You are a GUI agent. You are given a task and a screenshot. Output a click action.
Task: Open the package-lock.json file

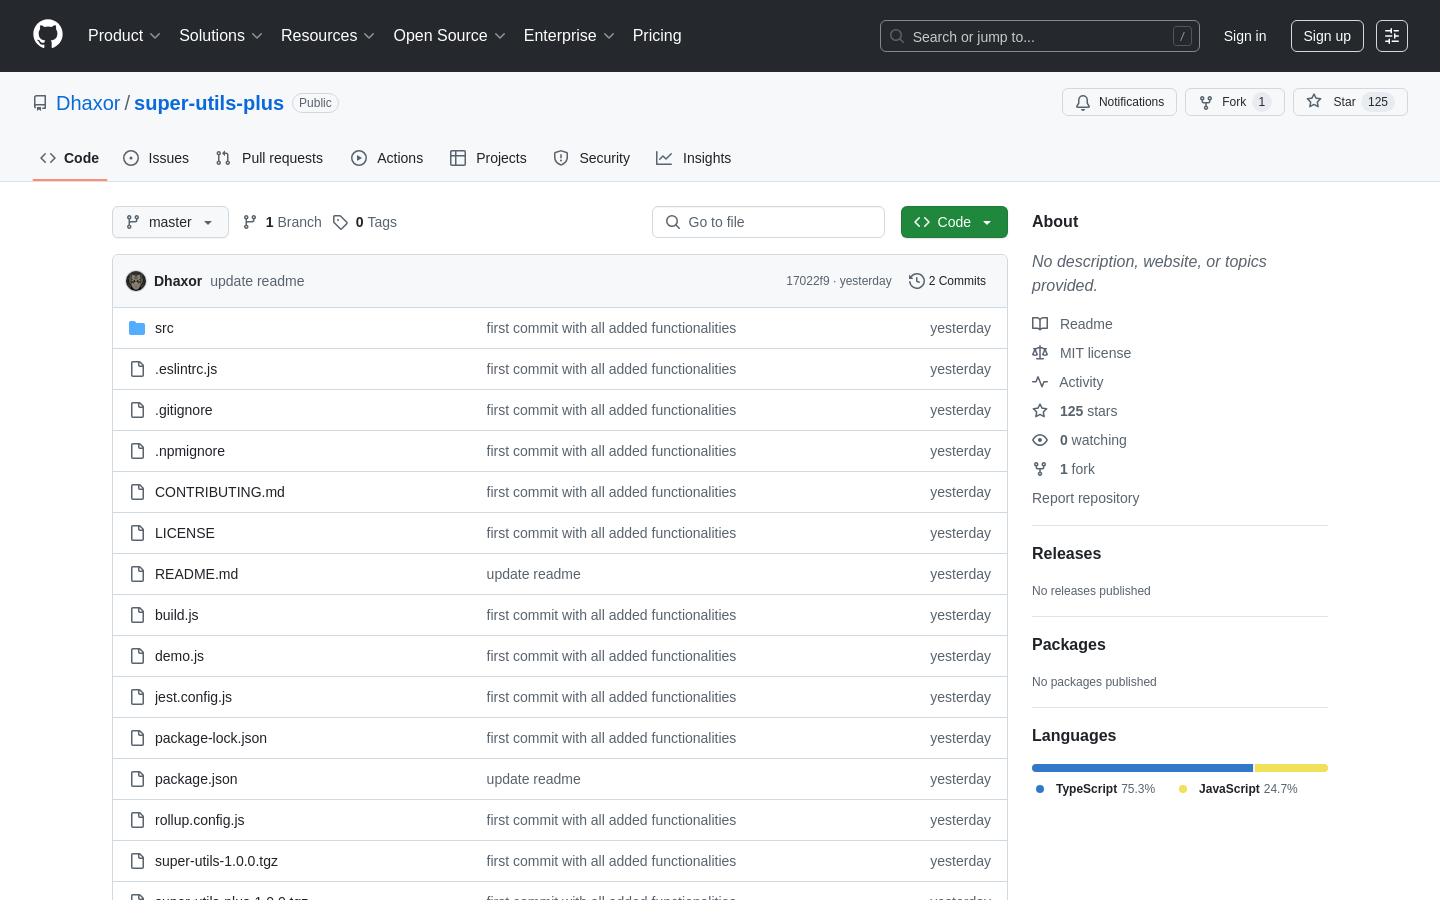(211, 738)
